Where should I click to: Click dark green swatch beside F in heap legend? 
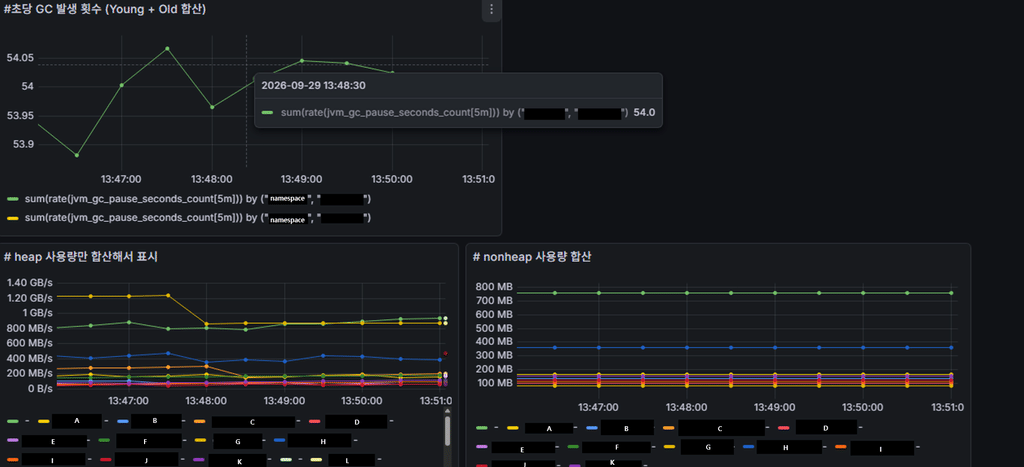click(104, 441)
